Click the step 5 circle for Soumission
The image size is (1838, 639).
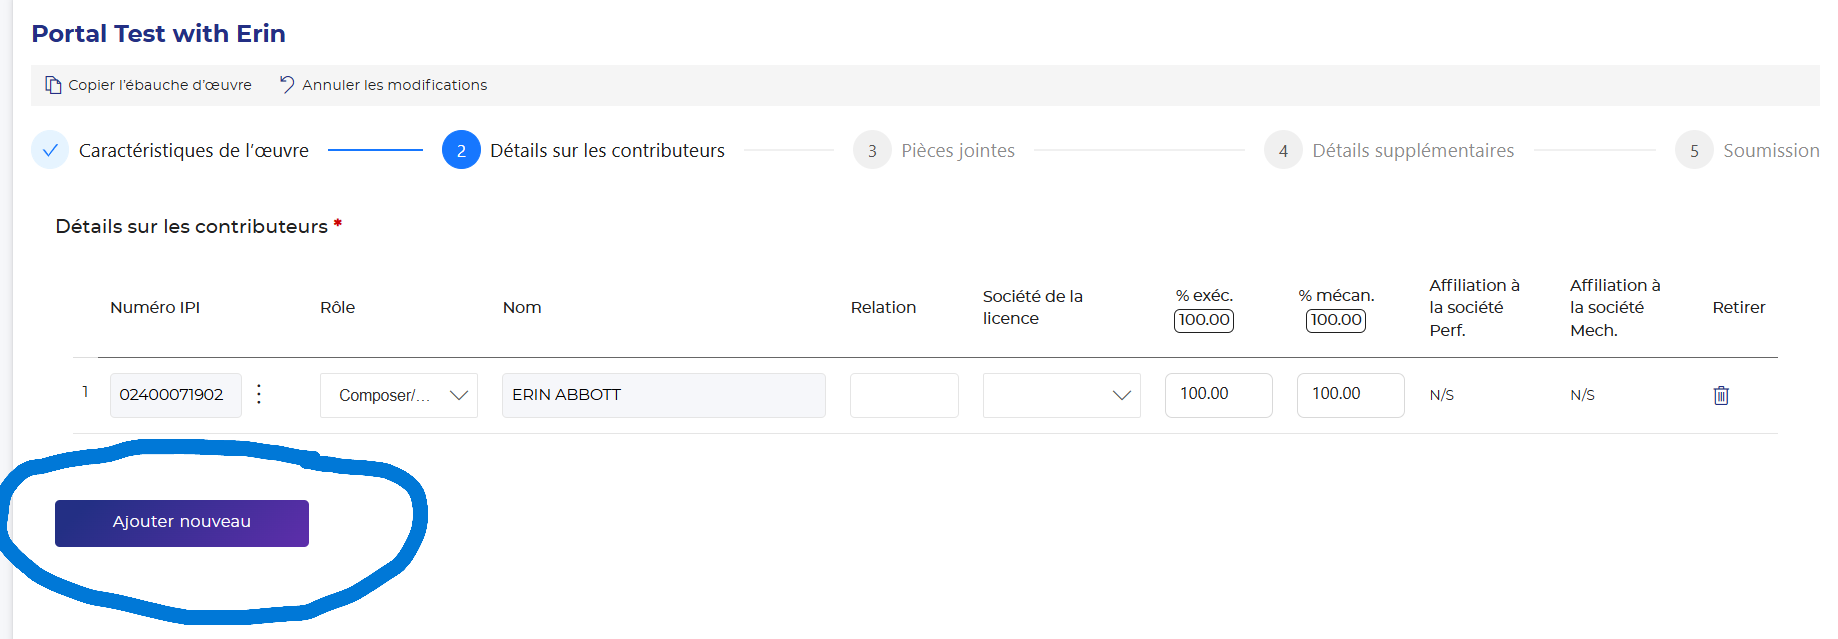[x=1694, y=150]
